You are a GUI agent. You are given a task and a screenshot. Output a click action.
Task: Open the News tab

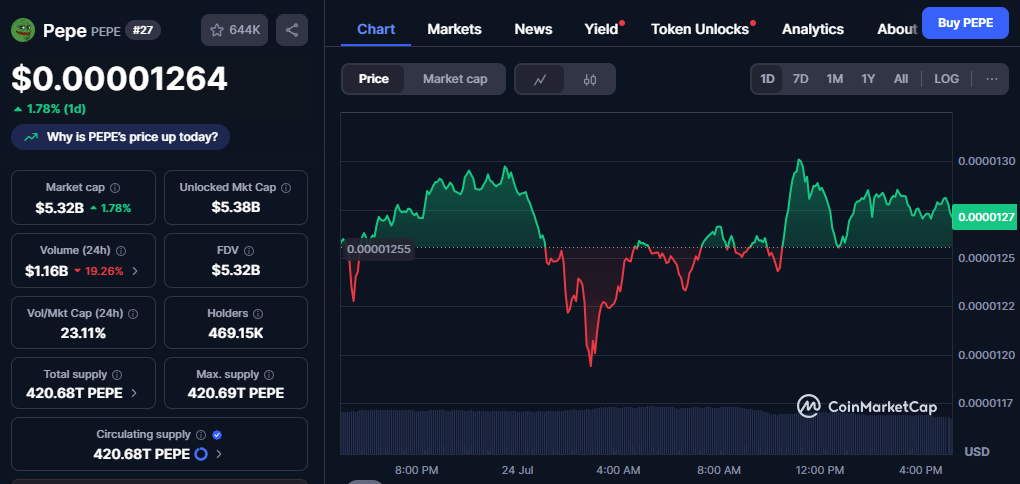coord(533,29)
